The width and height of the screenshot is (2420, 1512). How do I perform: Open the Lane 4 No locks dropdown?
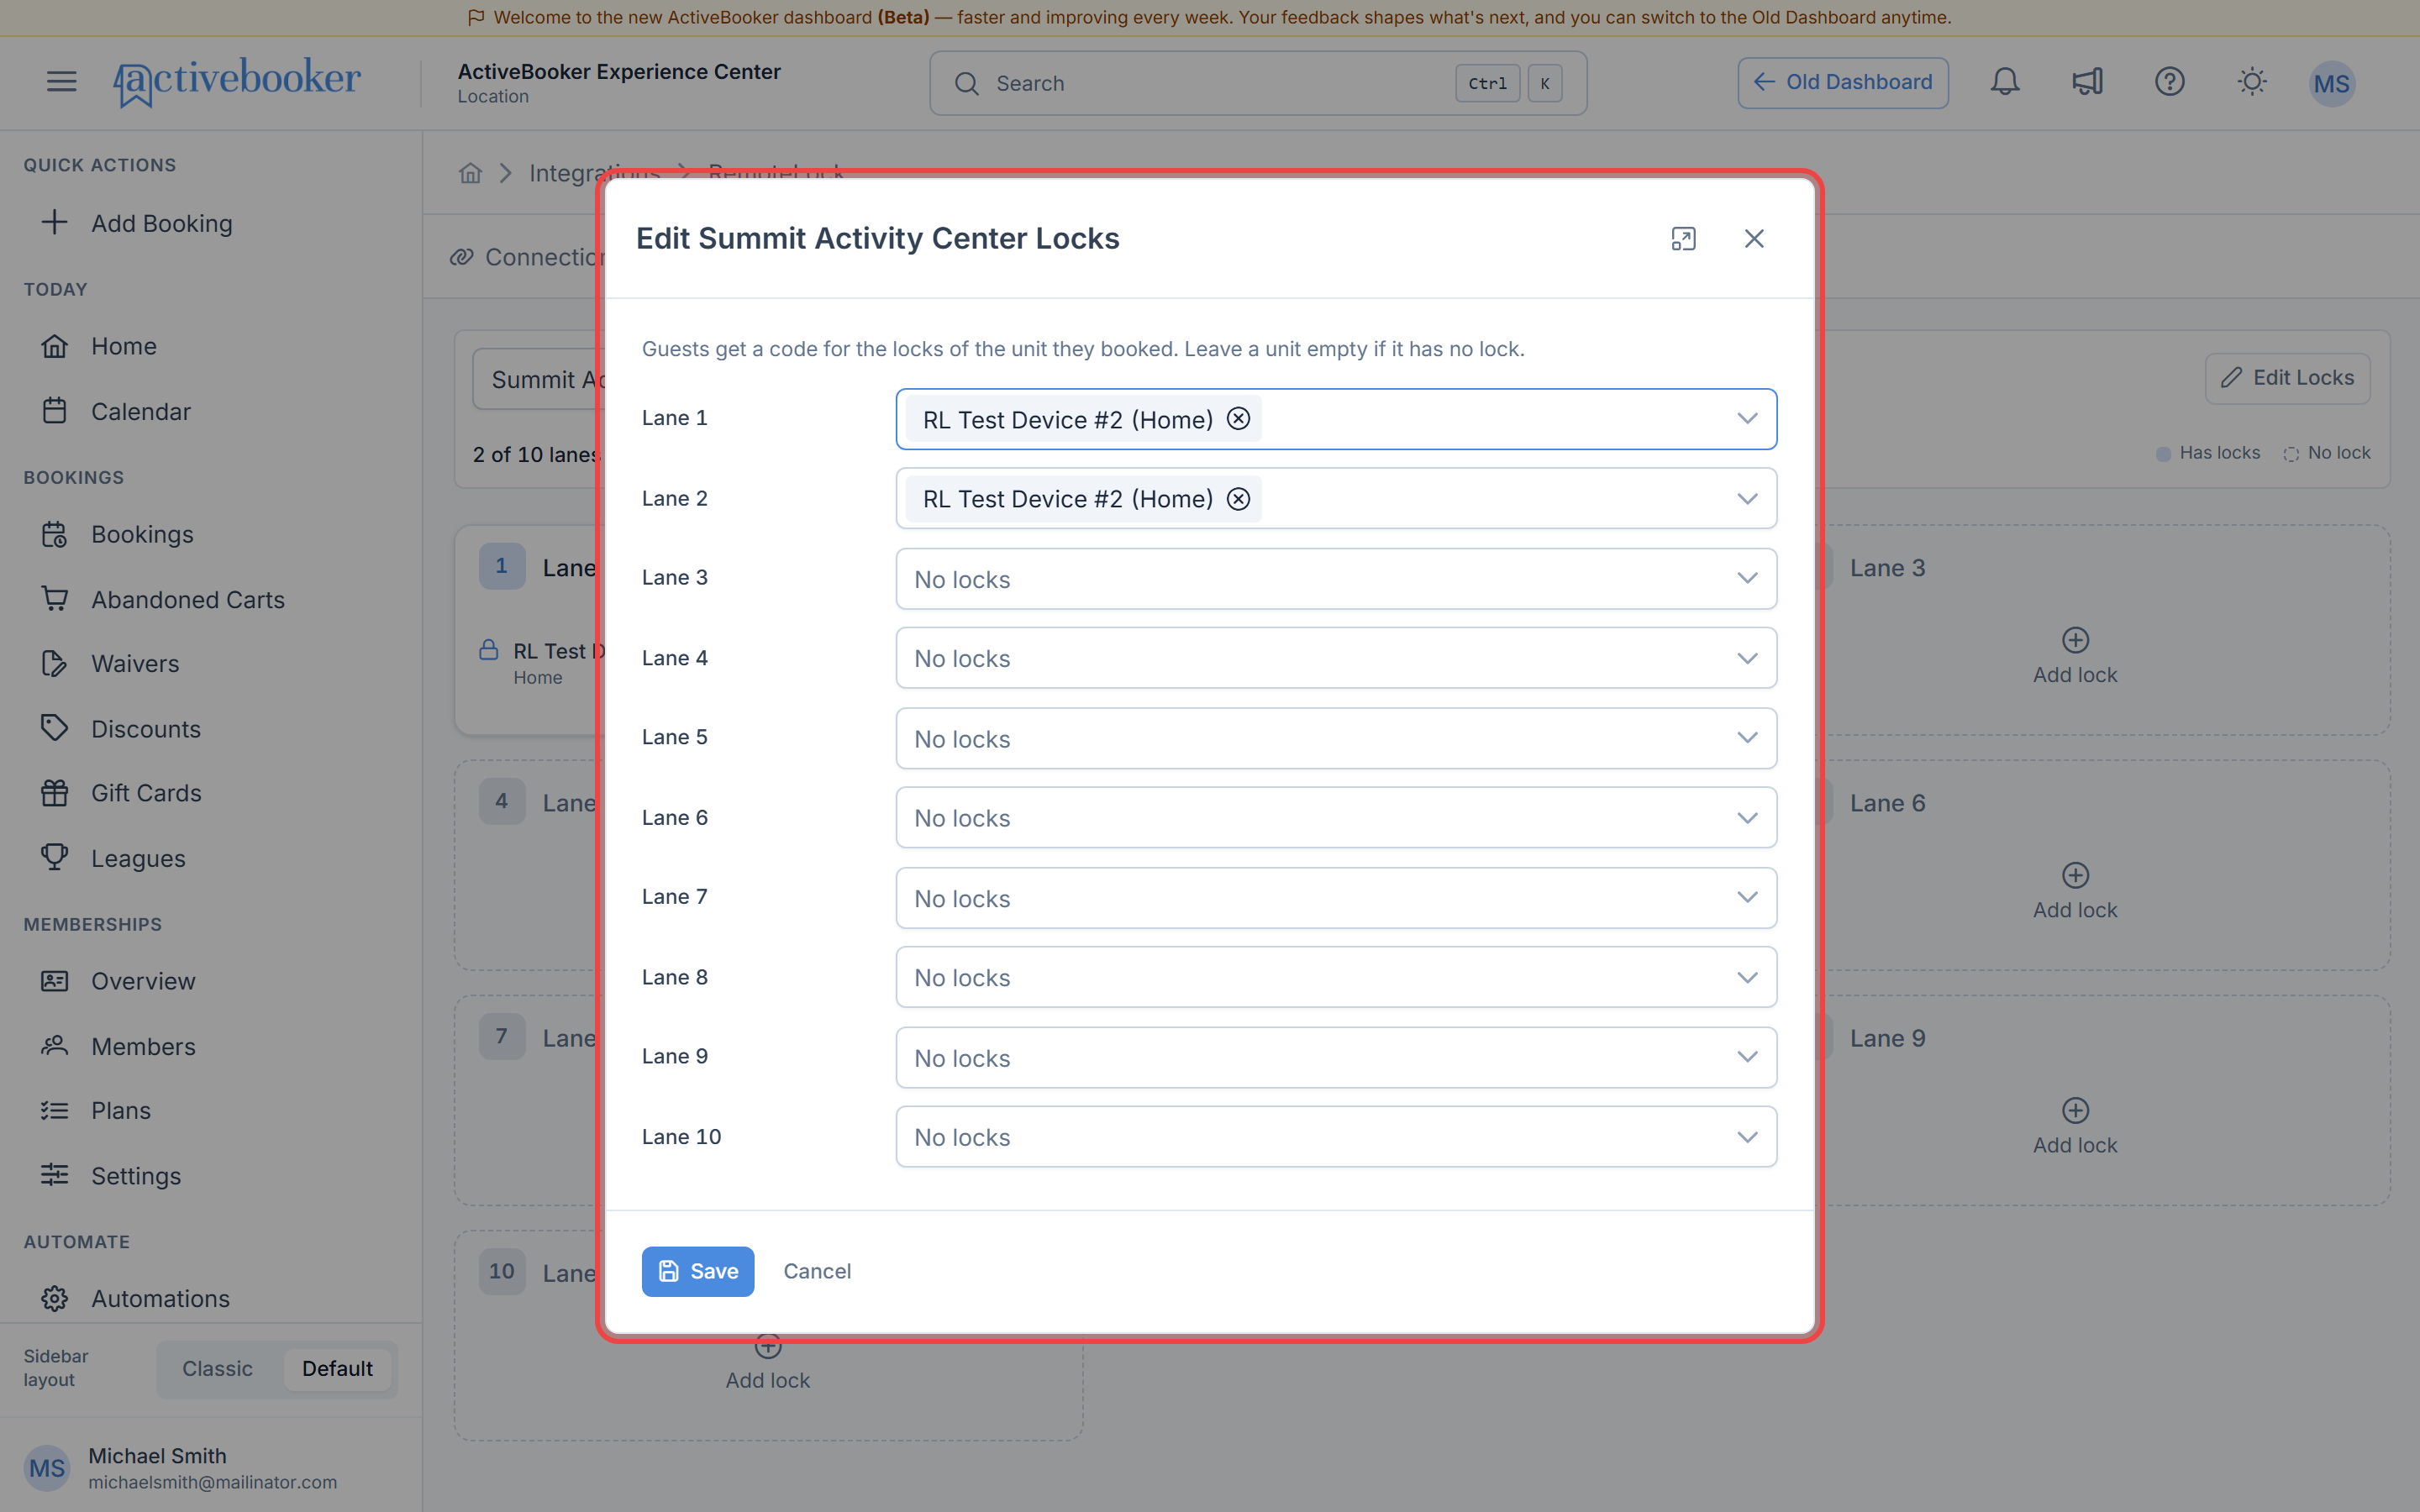pyautogui.click(x=1336, y=658)
